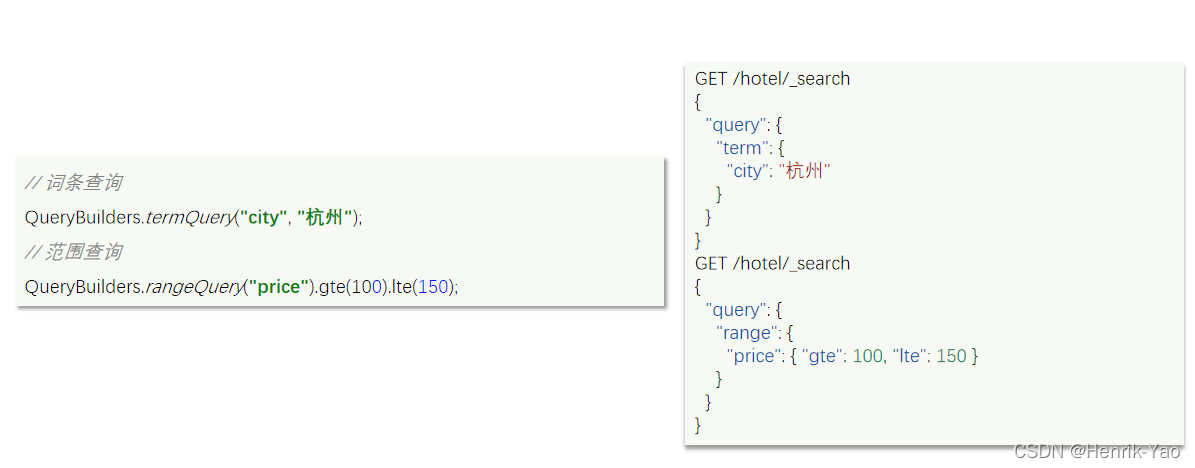Click the second GET /hotel/_search line
Screen dimensions: 1195x468
(x=772, y=264)
